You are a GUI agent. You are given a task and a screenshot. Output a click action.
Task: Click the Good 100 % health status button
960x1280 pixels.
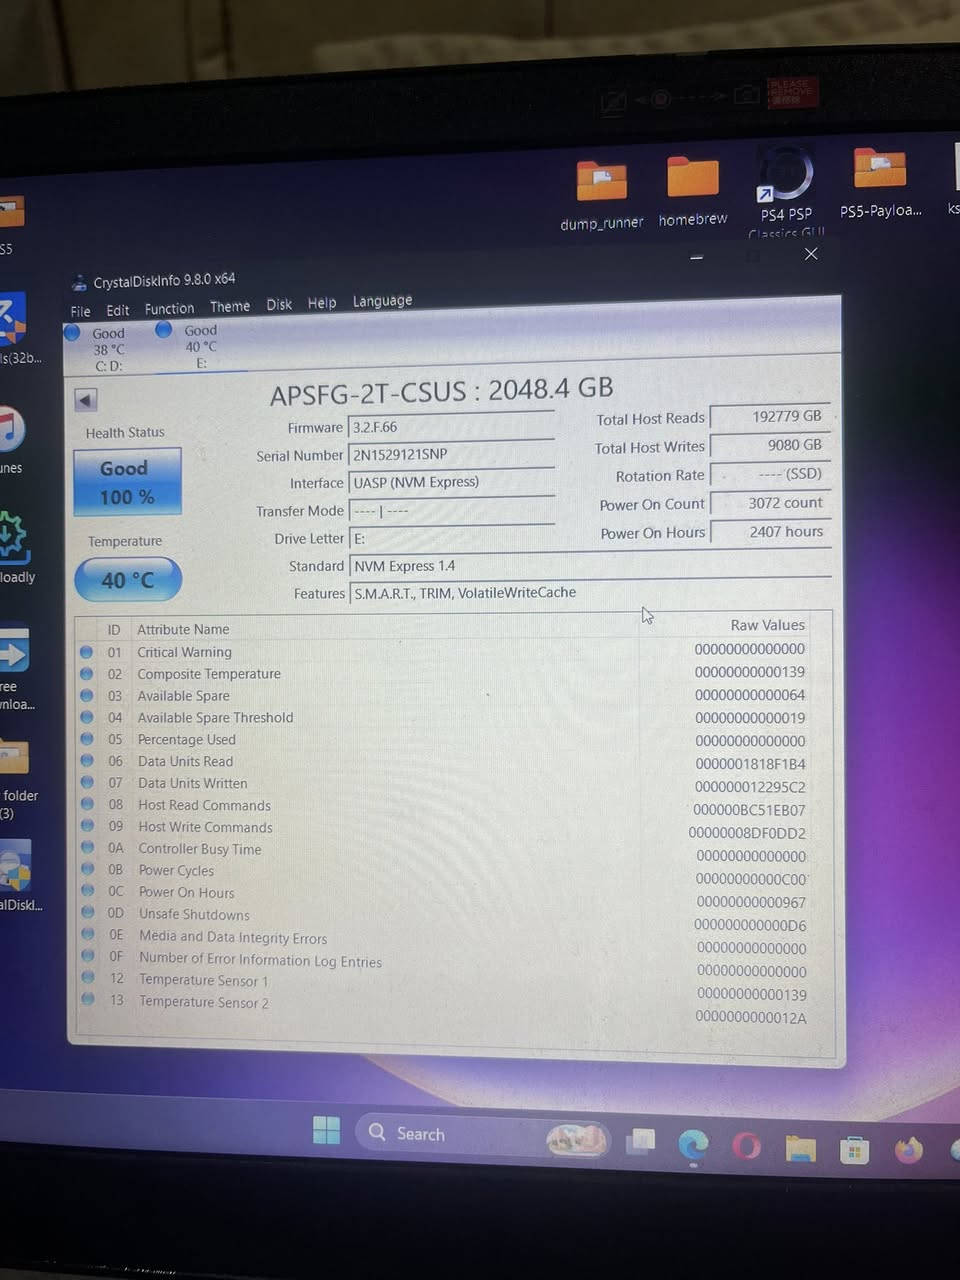click(x=127, y=482)
